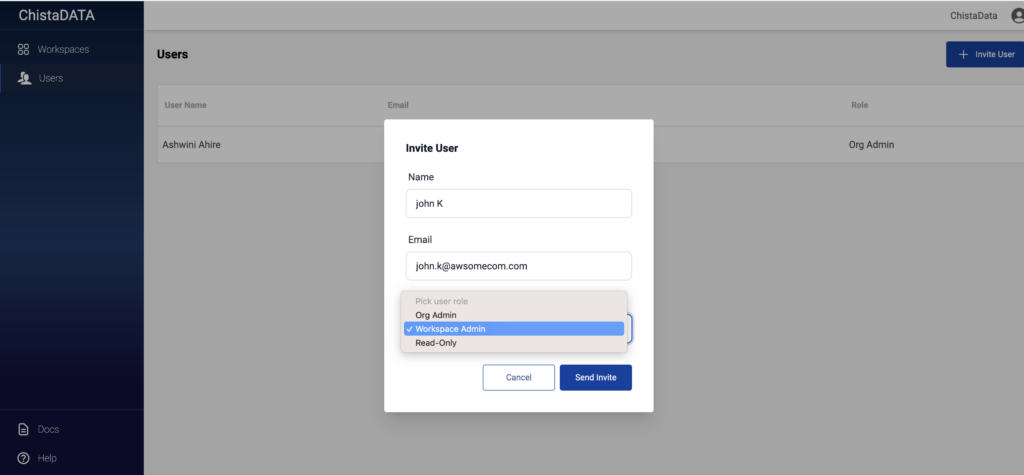This screenshot has width=1024, height=475.
Task: Click the Invite User dialog title
Action: 432,148
